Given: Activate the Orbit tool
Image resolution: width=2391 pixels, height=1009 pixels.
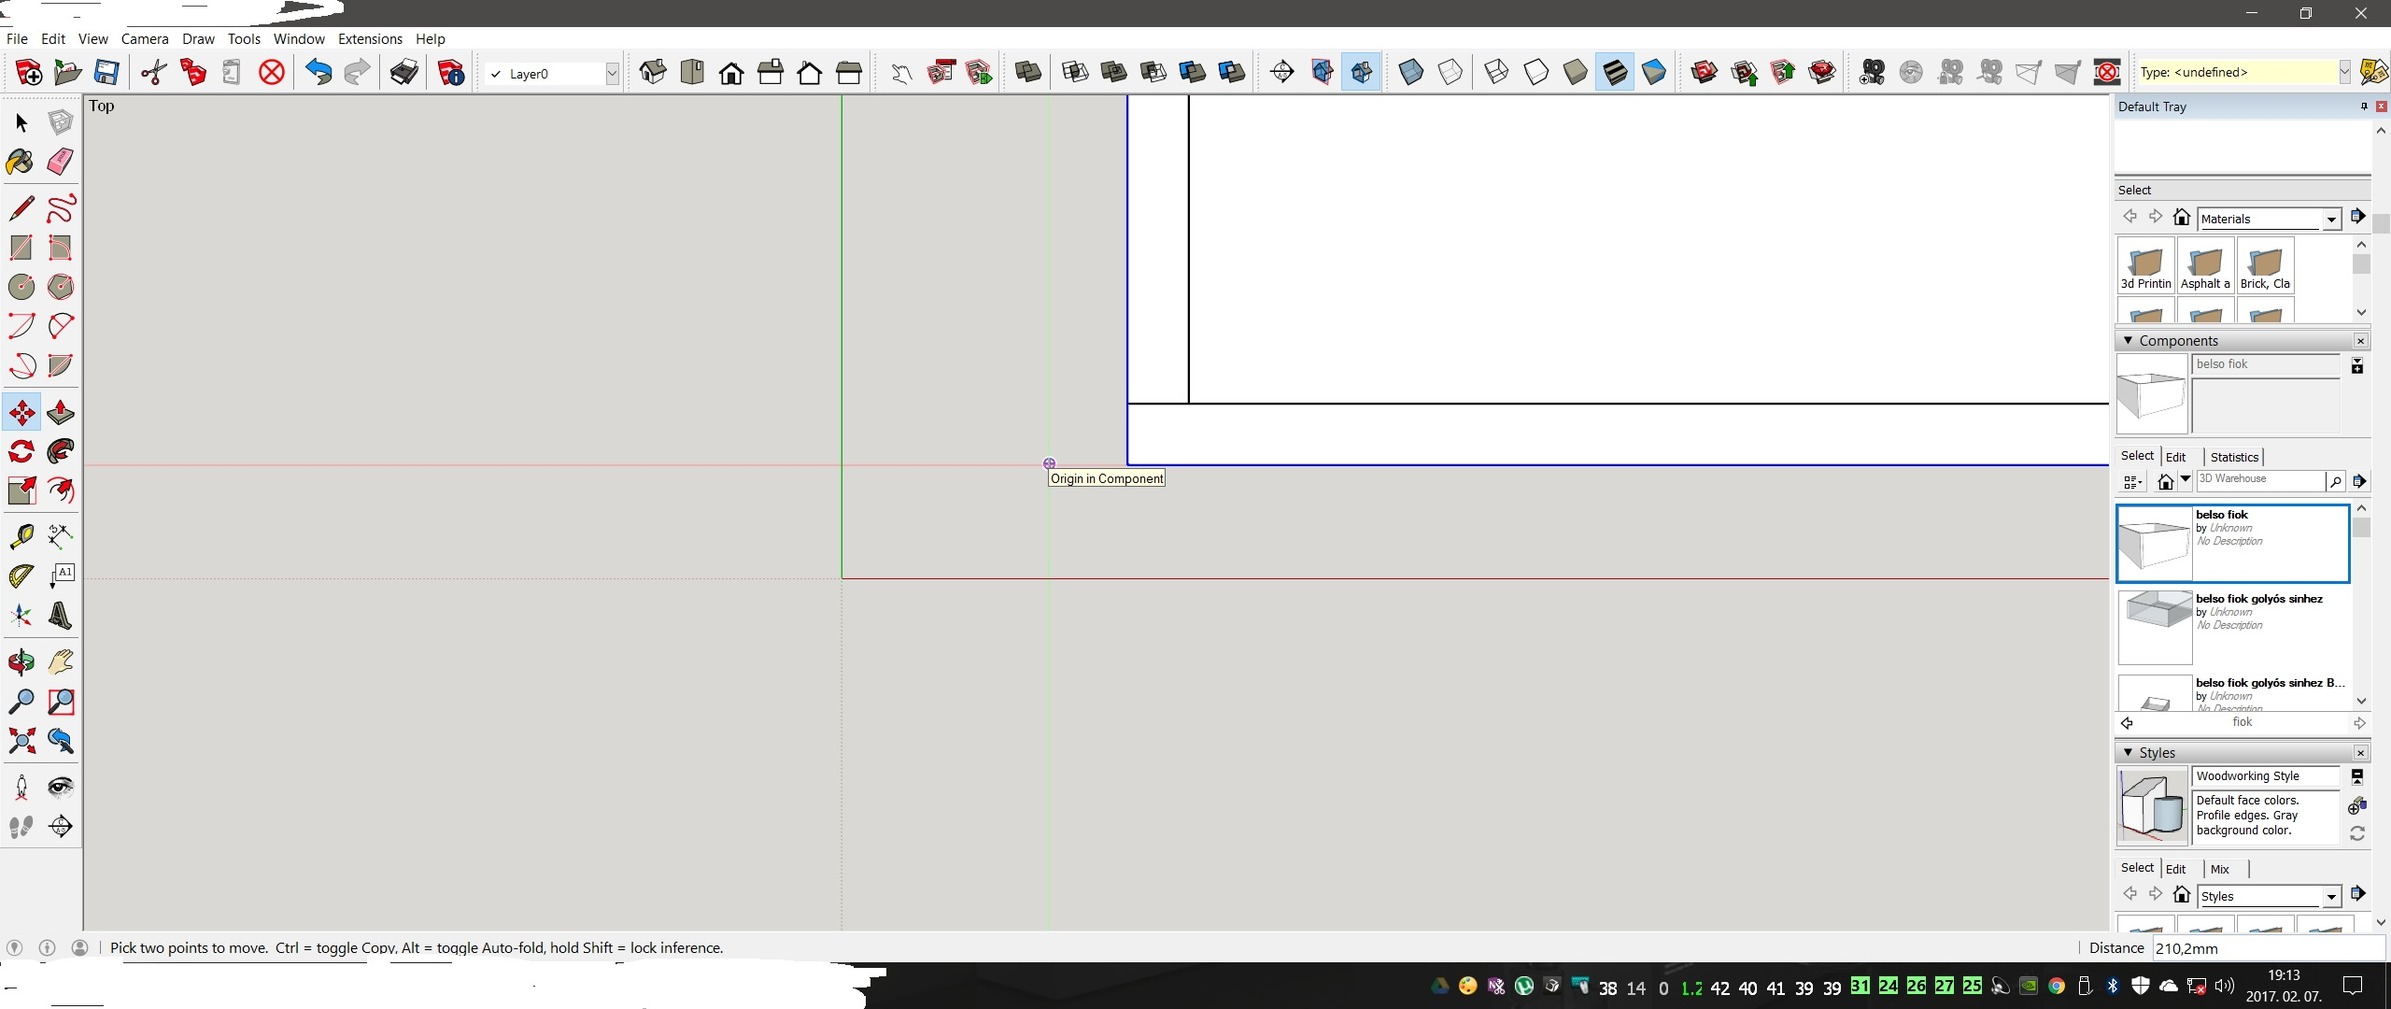Looking at the screenshot, I should click(x=21, y=661).
